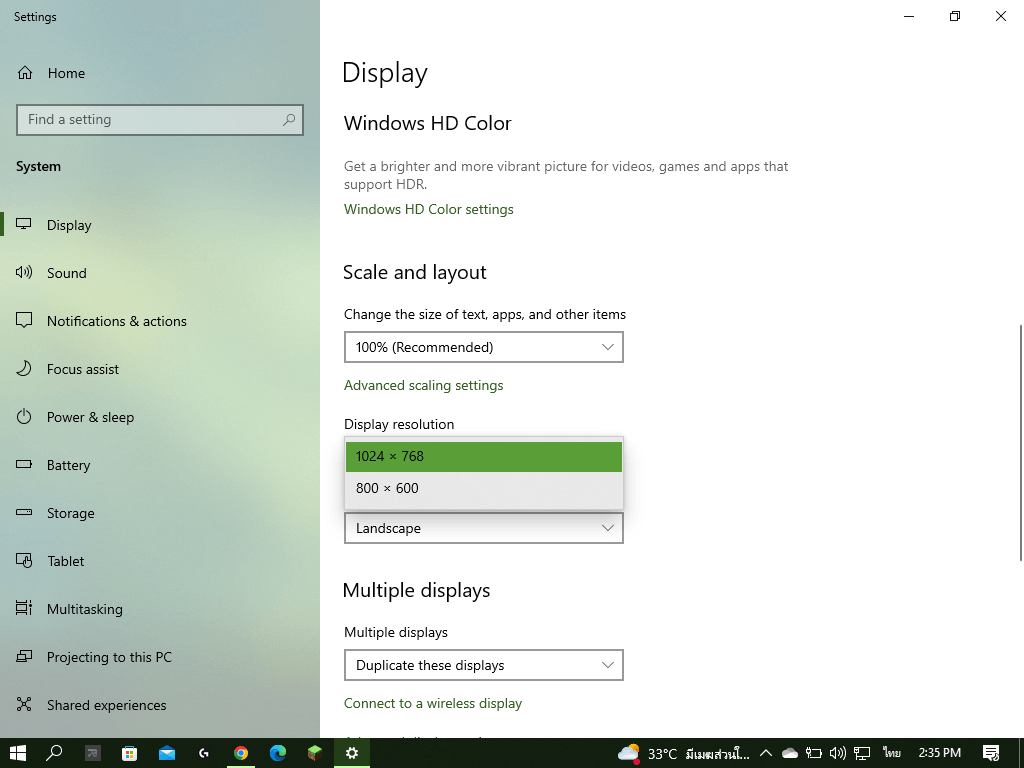The height and width of the screenshot is (768, 1024).
Task: Expand the Landscape orientation dropdown
Action: tap(483, 528)
